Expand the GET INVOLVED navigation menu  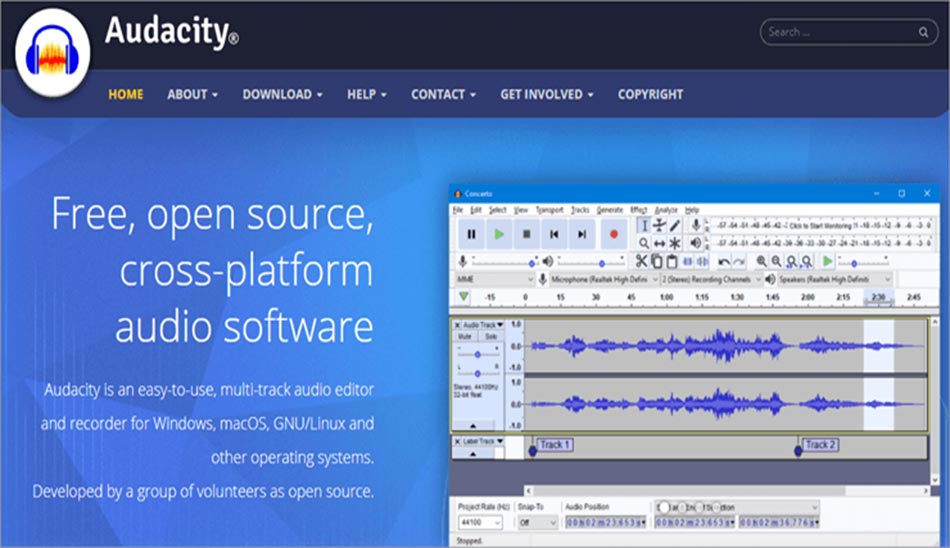click(546, 95)
